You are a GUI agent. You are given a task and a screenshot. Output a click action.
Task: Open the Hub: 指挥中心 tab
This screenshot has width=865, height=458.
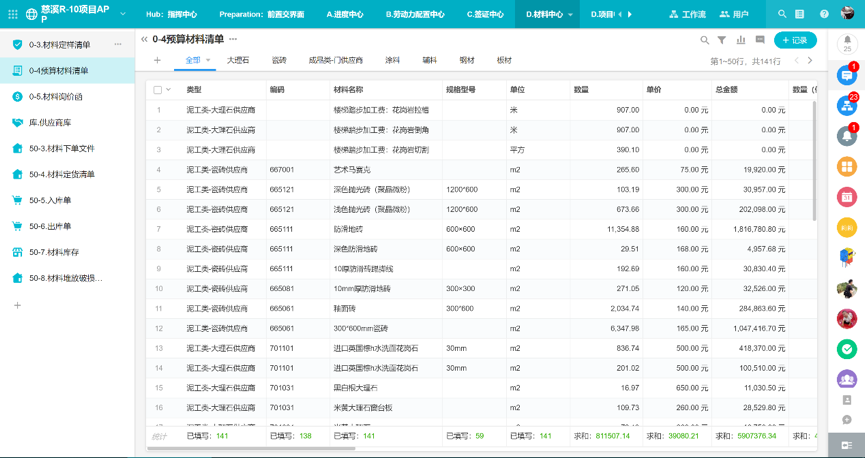[171, 14]
